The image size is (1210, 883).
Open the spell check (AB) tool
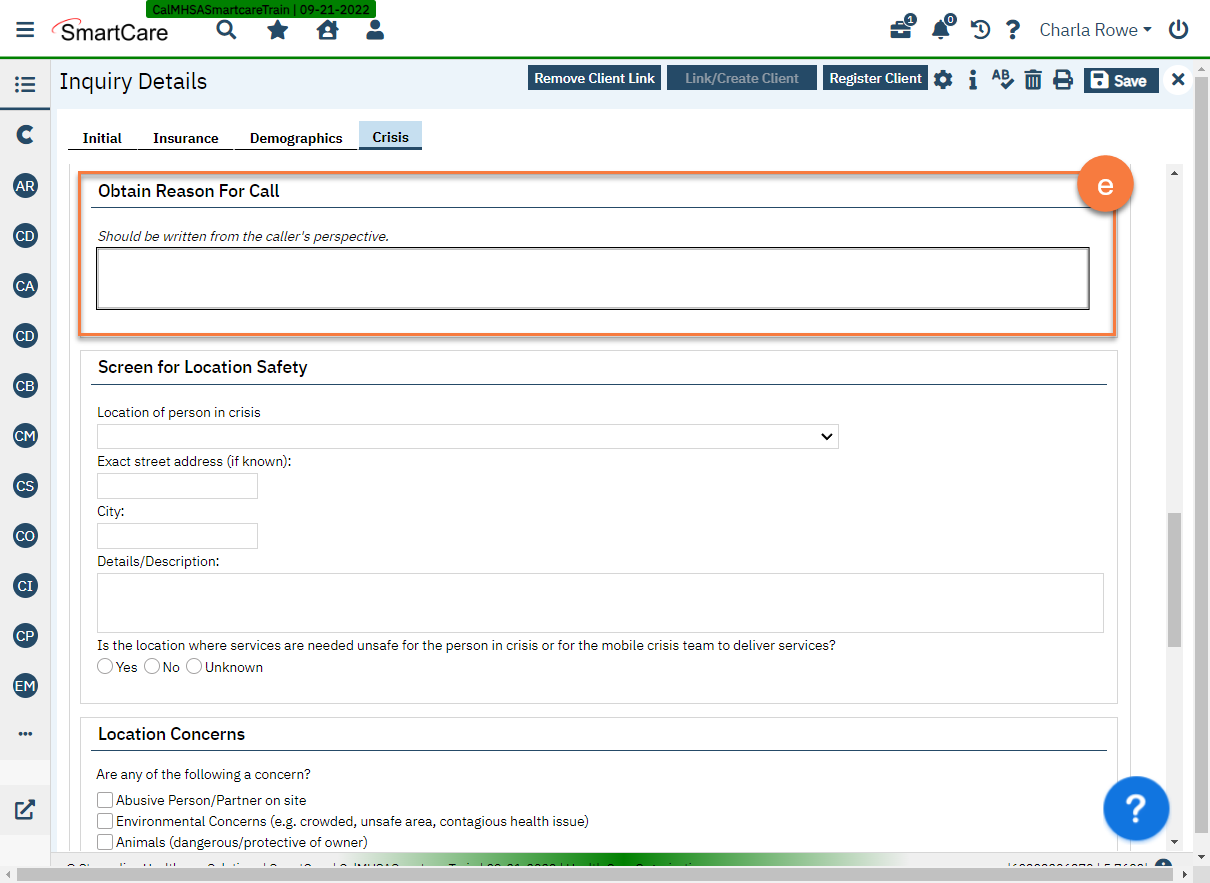[1003, 79]
